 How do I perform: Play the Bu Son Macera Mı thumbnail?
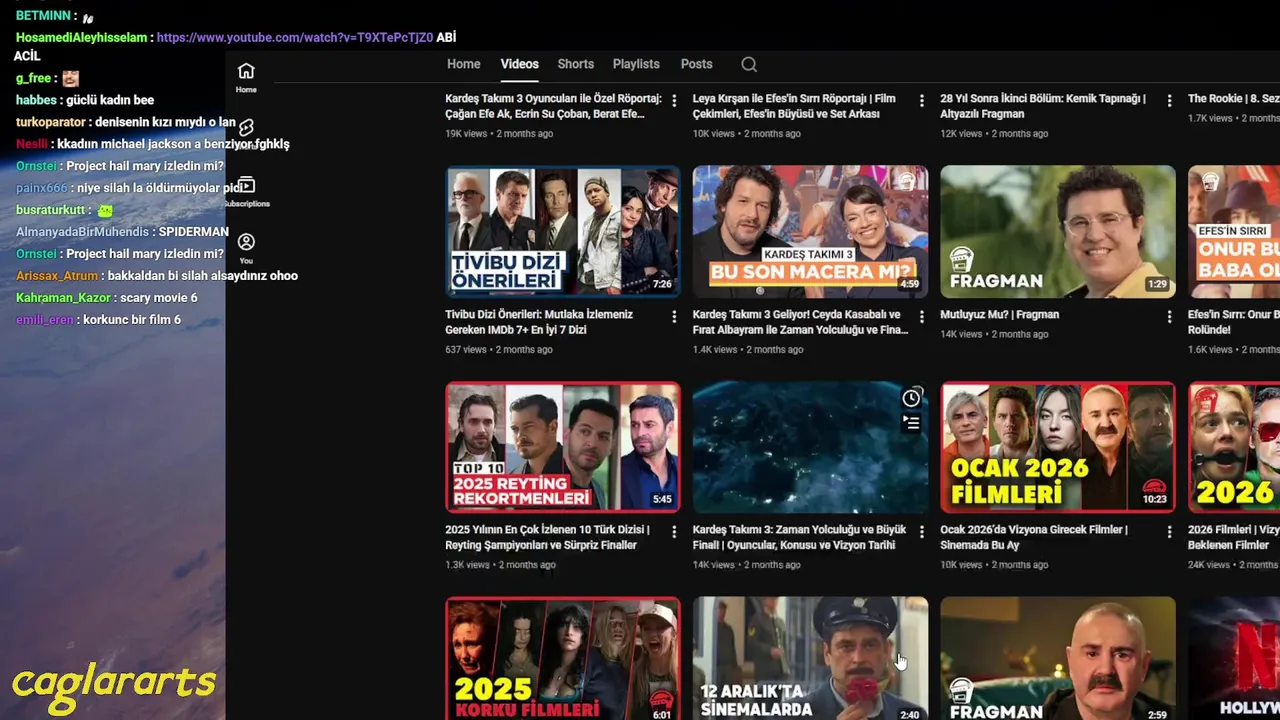(810, 232)
